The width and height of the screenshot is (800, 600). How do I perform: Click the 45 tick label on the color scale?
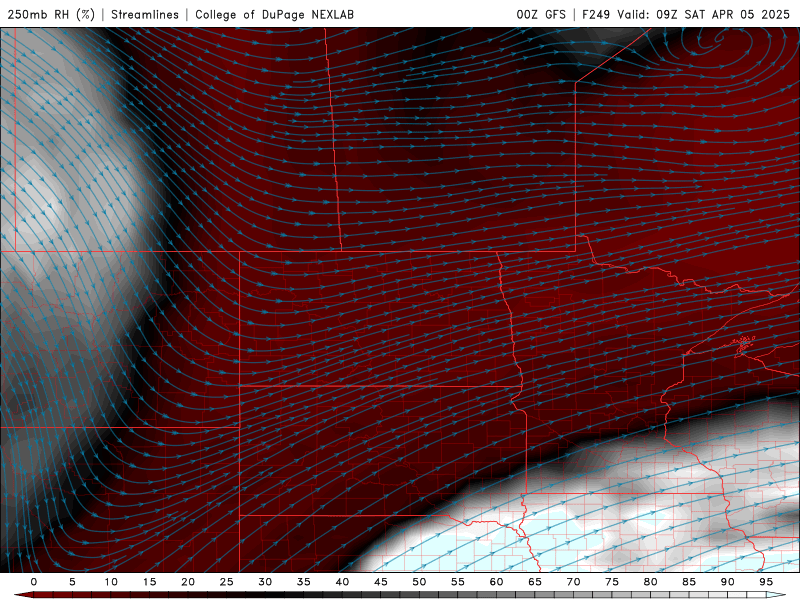click(381, 582)
